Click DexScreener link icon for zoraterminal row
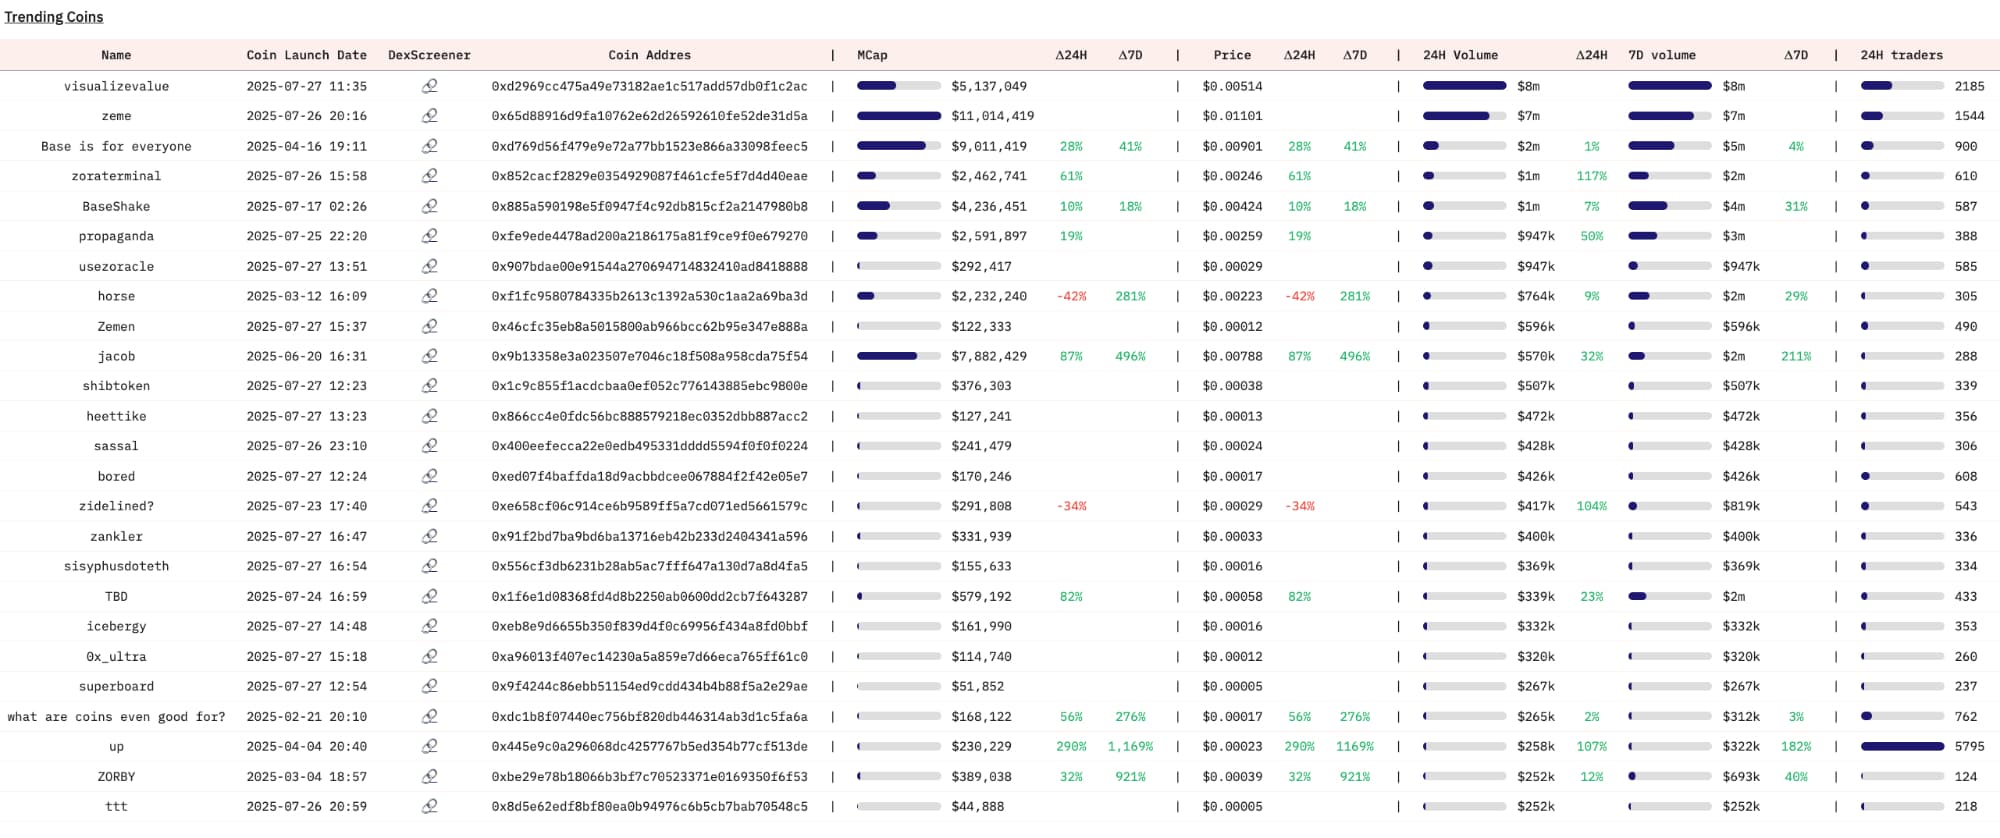The image size is (2000, 838). pos(429,176)
